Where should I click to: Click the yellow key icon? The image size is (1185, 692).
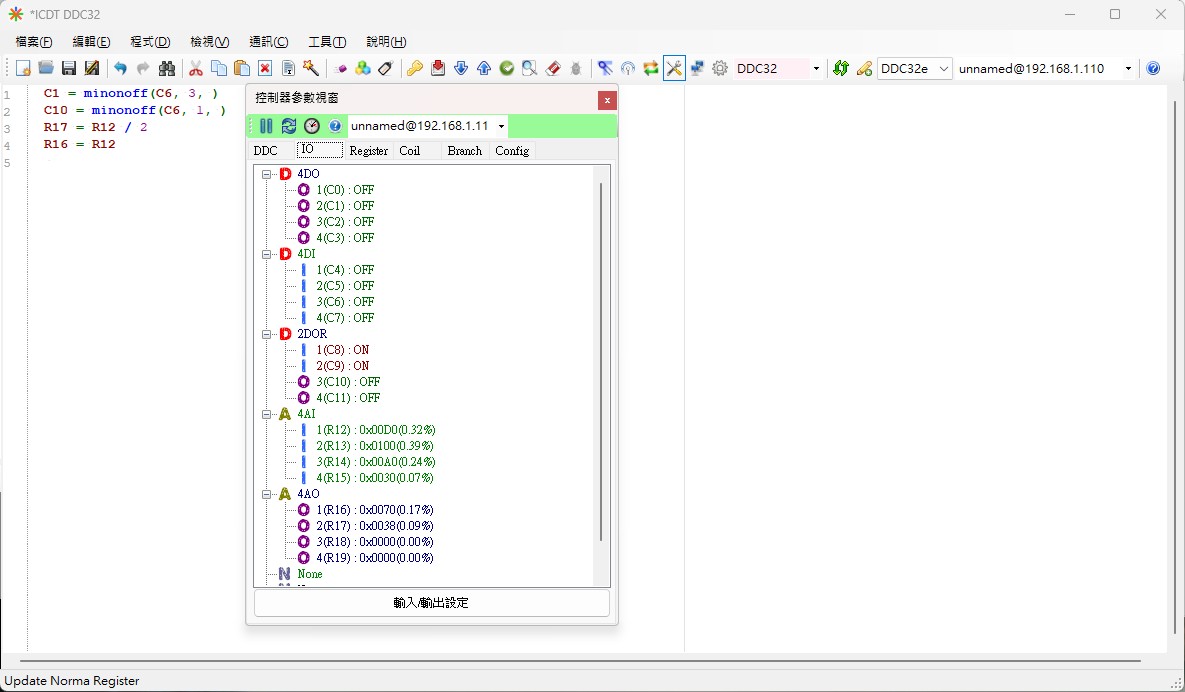pos(414,68)
